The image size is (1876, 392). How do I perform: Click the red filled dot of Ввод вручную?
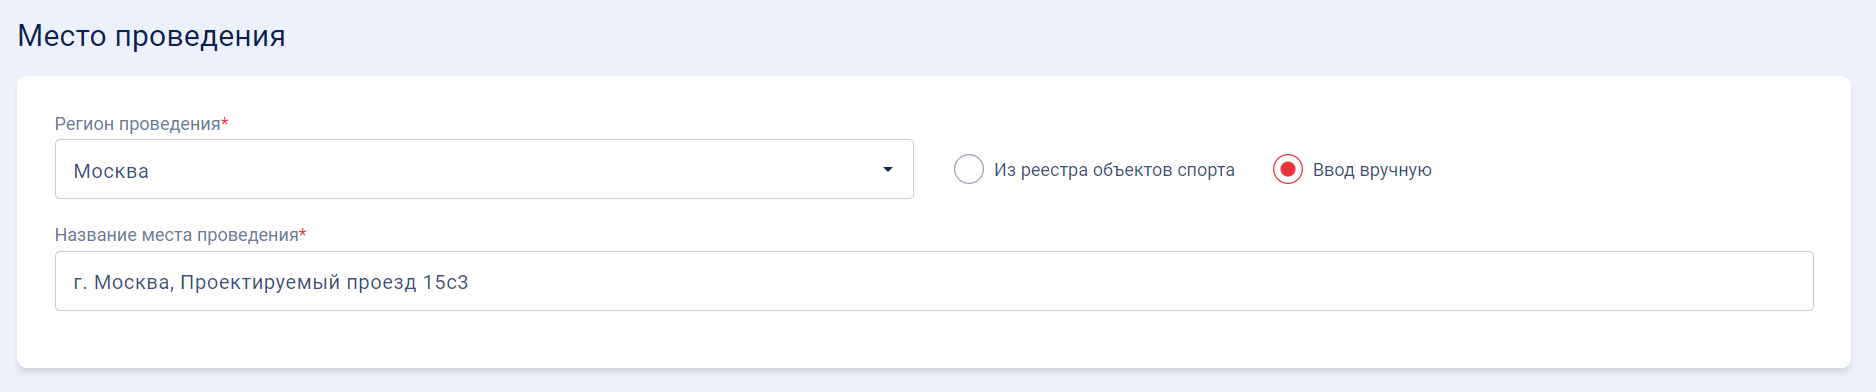(x=1288, y=170)
